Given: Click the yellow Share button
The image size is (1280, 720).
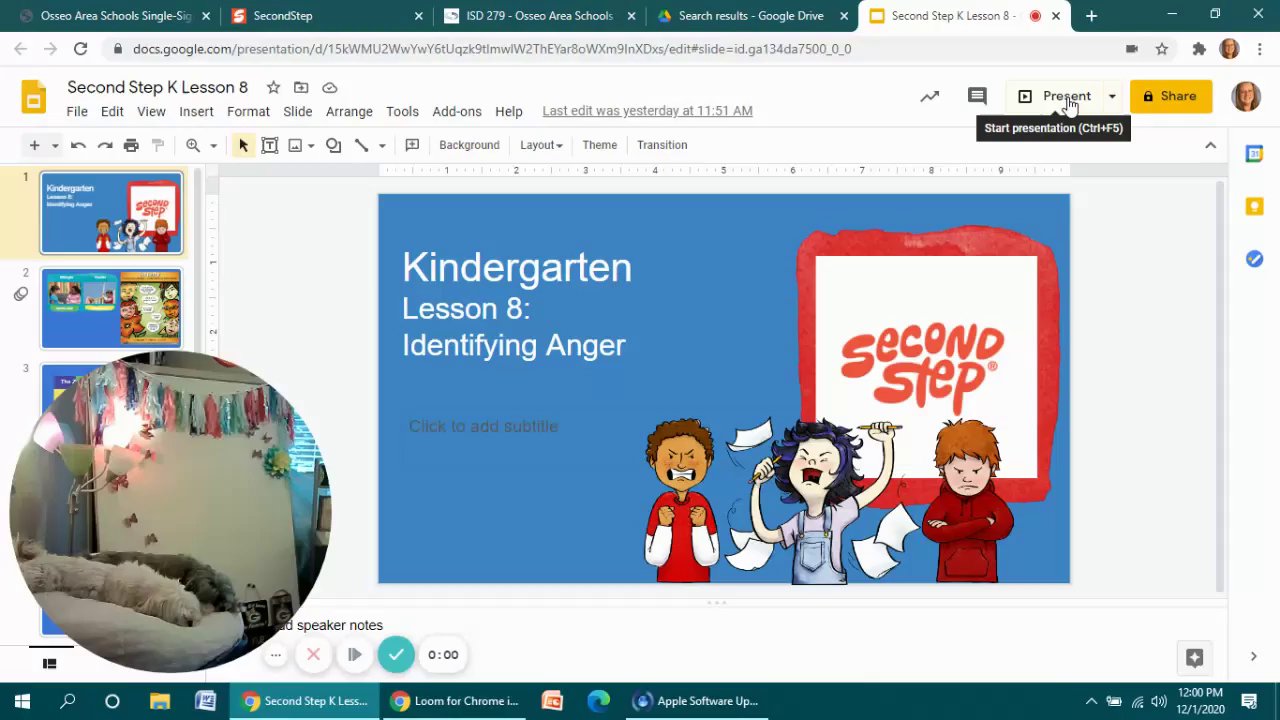Looking at the screenshot, I should coord(1170,96).
